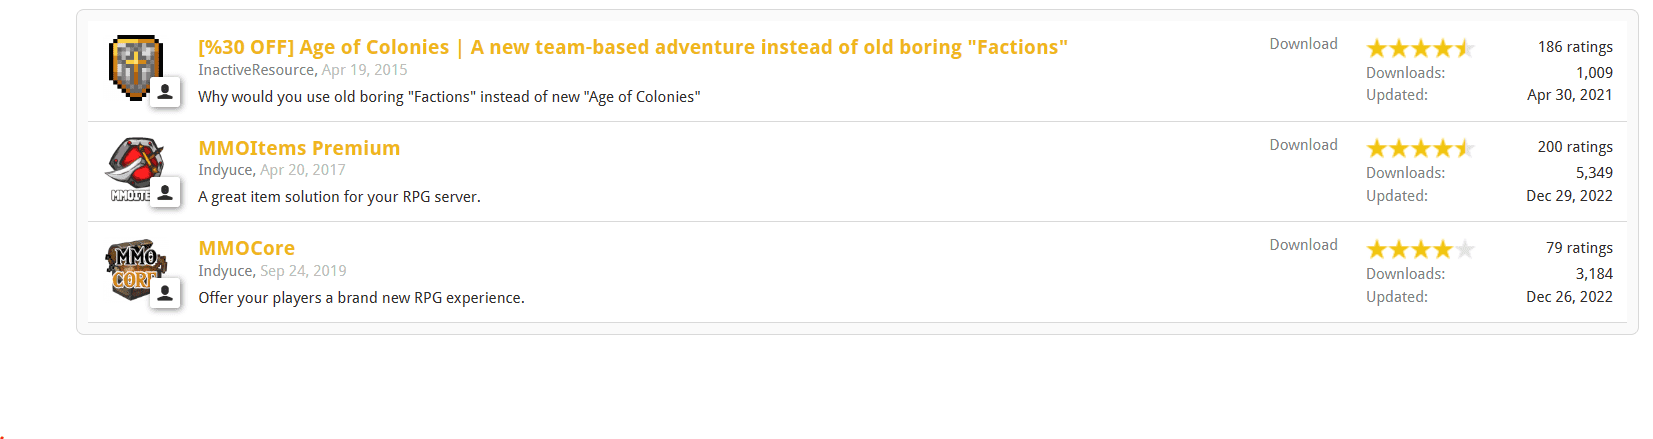Open the Age of Colonies resource title
This screenshot has height=439, width=1653.
pos(632,47)
